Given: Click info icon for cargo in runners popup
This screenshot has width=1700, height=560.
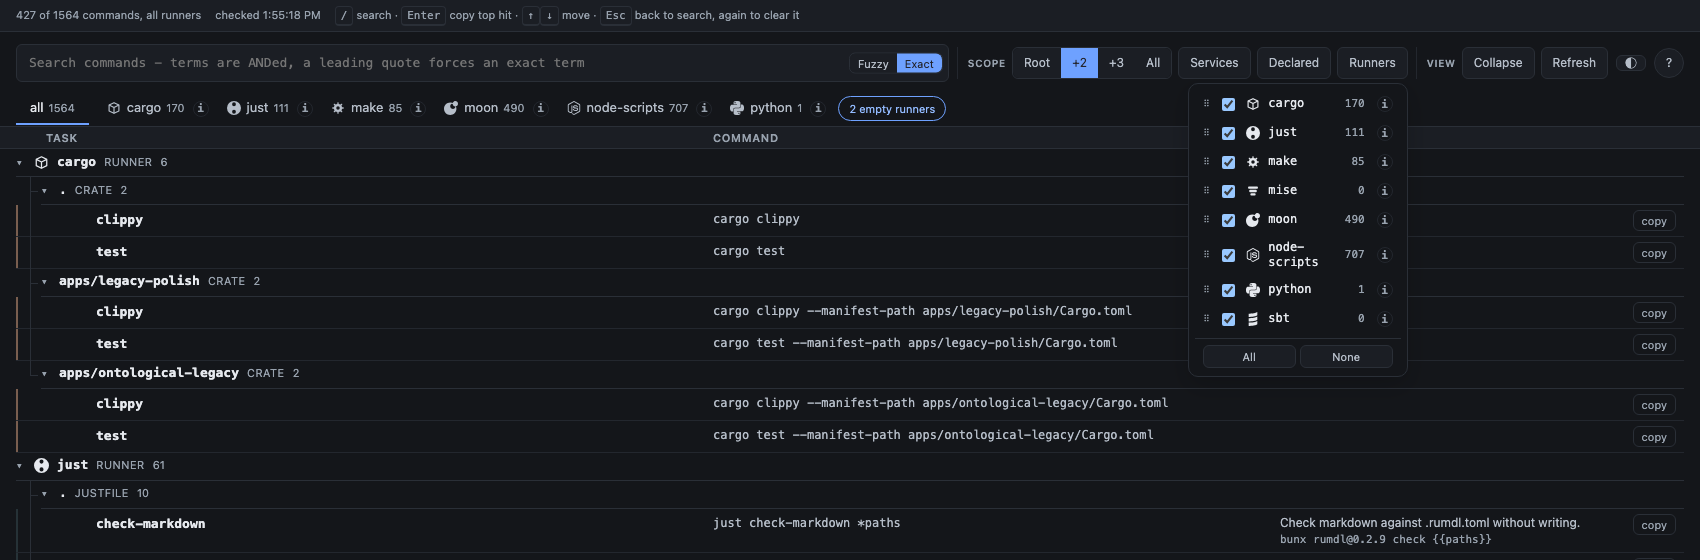Looking at the screenshot, I should [1384, 103].
